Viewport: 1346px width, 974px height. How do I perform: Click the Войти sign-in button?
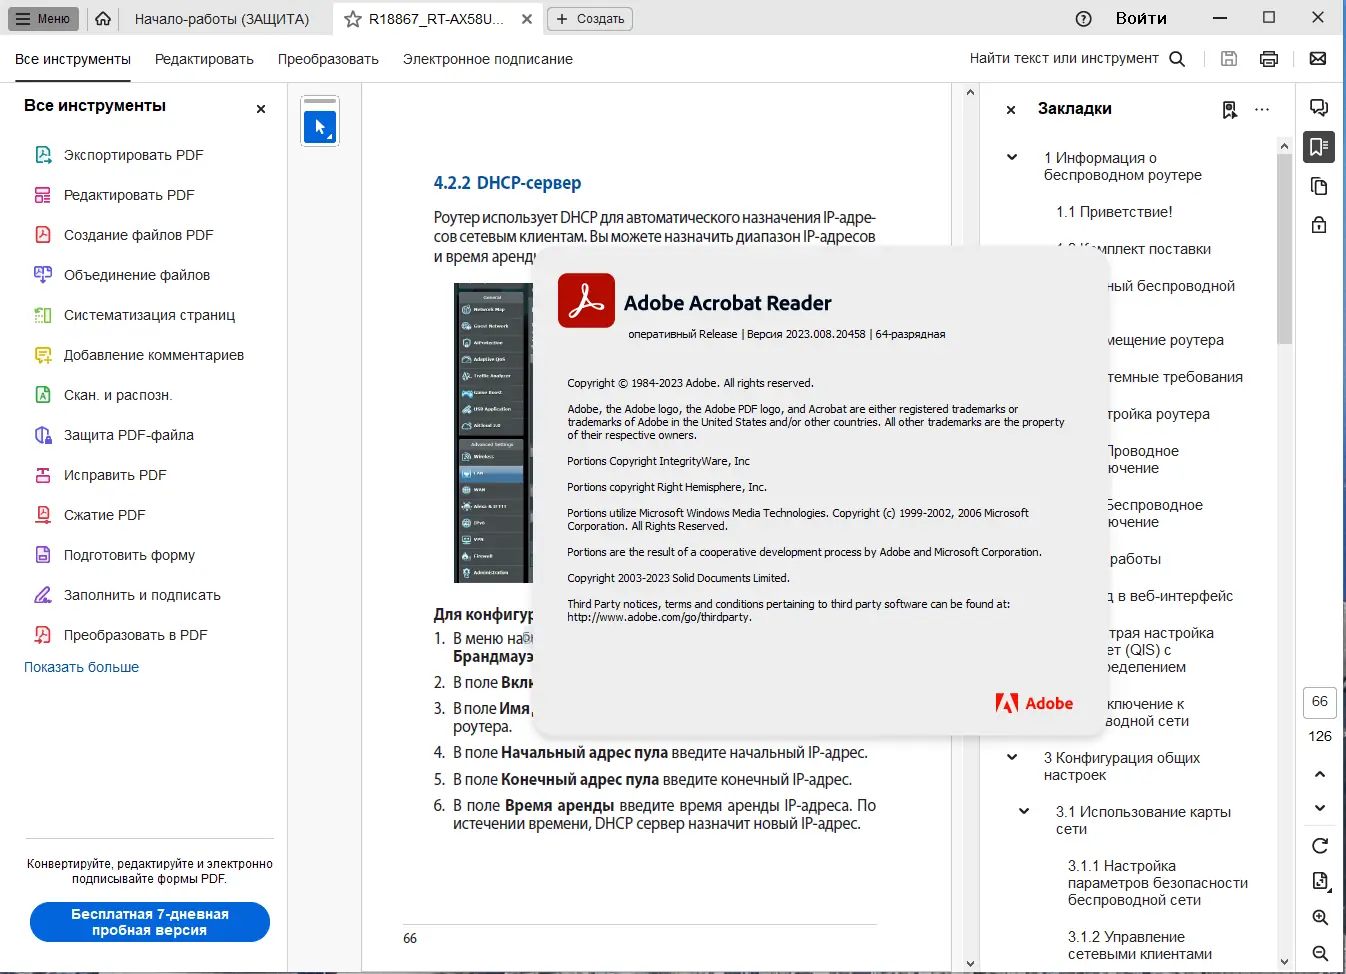pos(1141,18)
